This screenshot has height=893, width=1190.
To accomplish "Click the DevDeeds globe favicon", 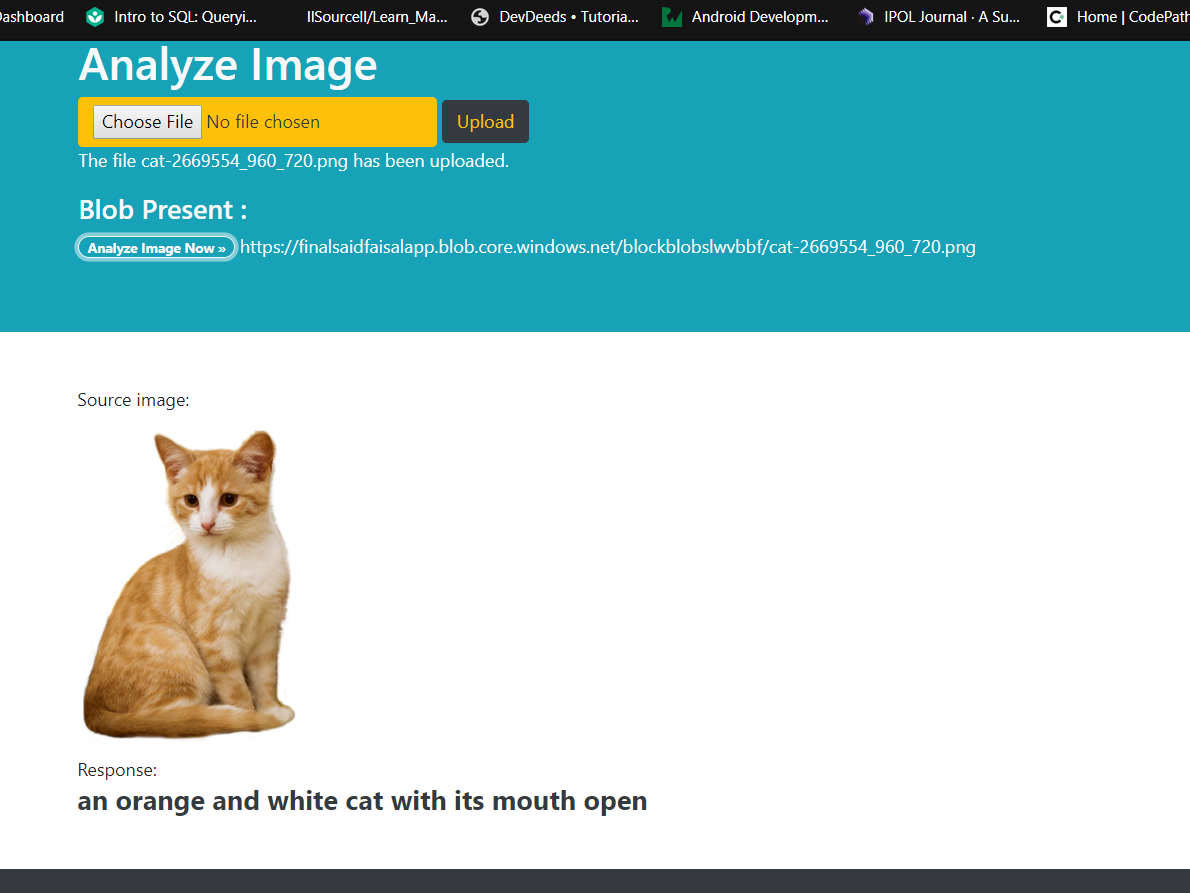I will tap(479, 16).
